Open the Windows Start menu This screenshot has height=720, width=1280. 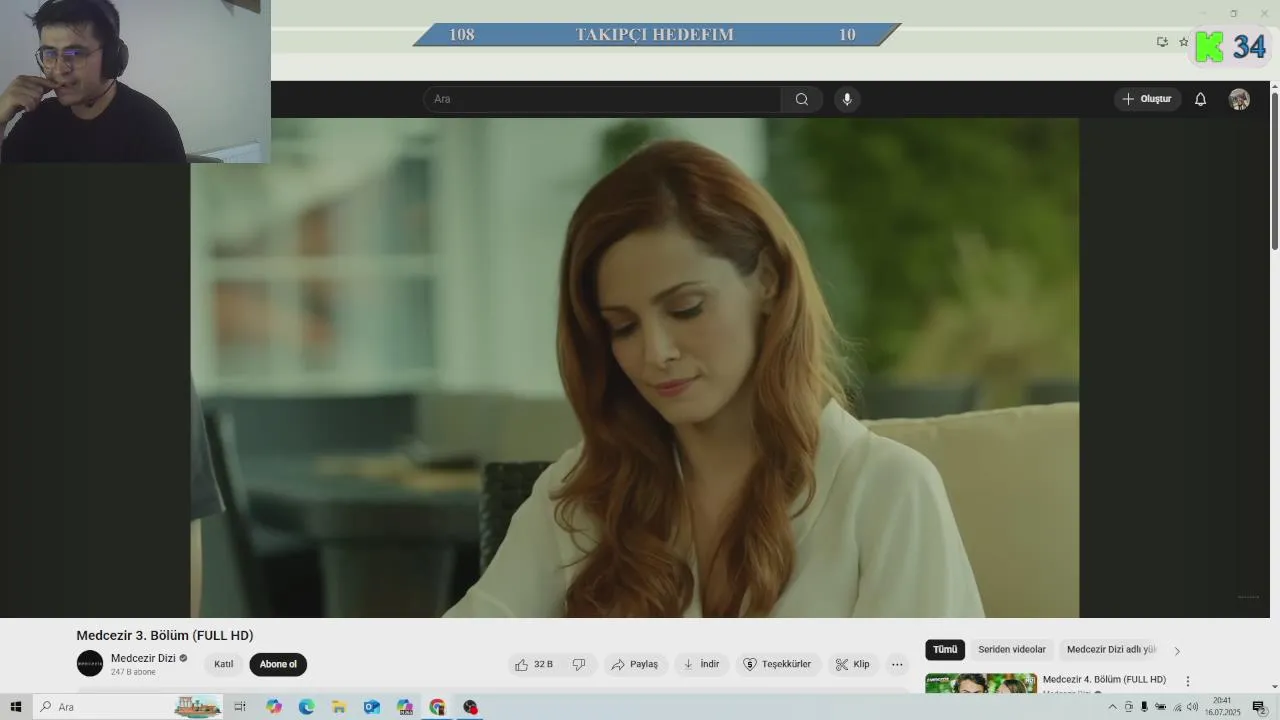click(15, 707)
